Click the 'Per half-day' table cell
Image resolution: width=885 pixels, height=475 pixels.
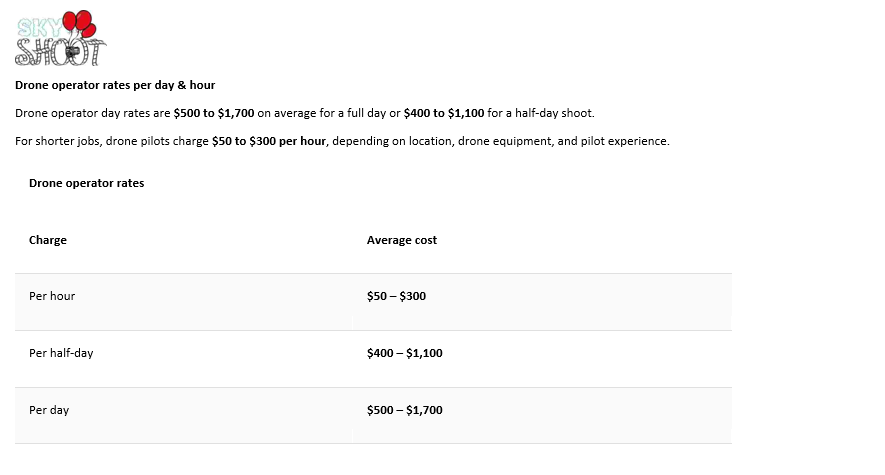61,353
